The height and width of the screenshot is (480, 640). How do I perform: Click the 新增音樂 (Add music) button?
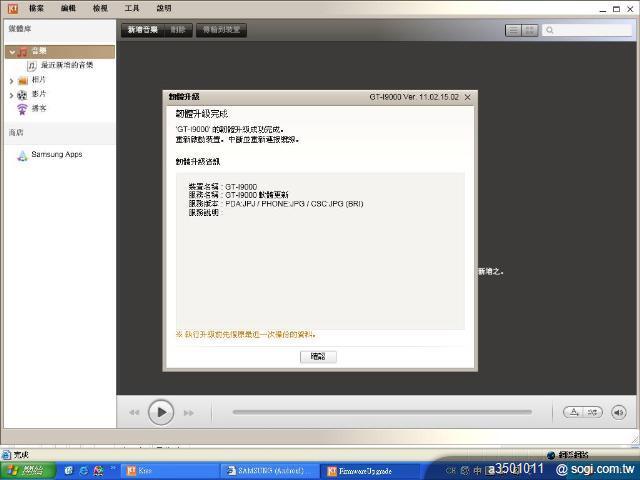(x=142, y=31)
